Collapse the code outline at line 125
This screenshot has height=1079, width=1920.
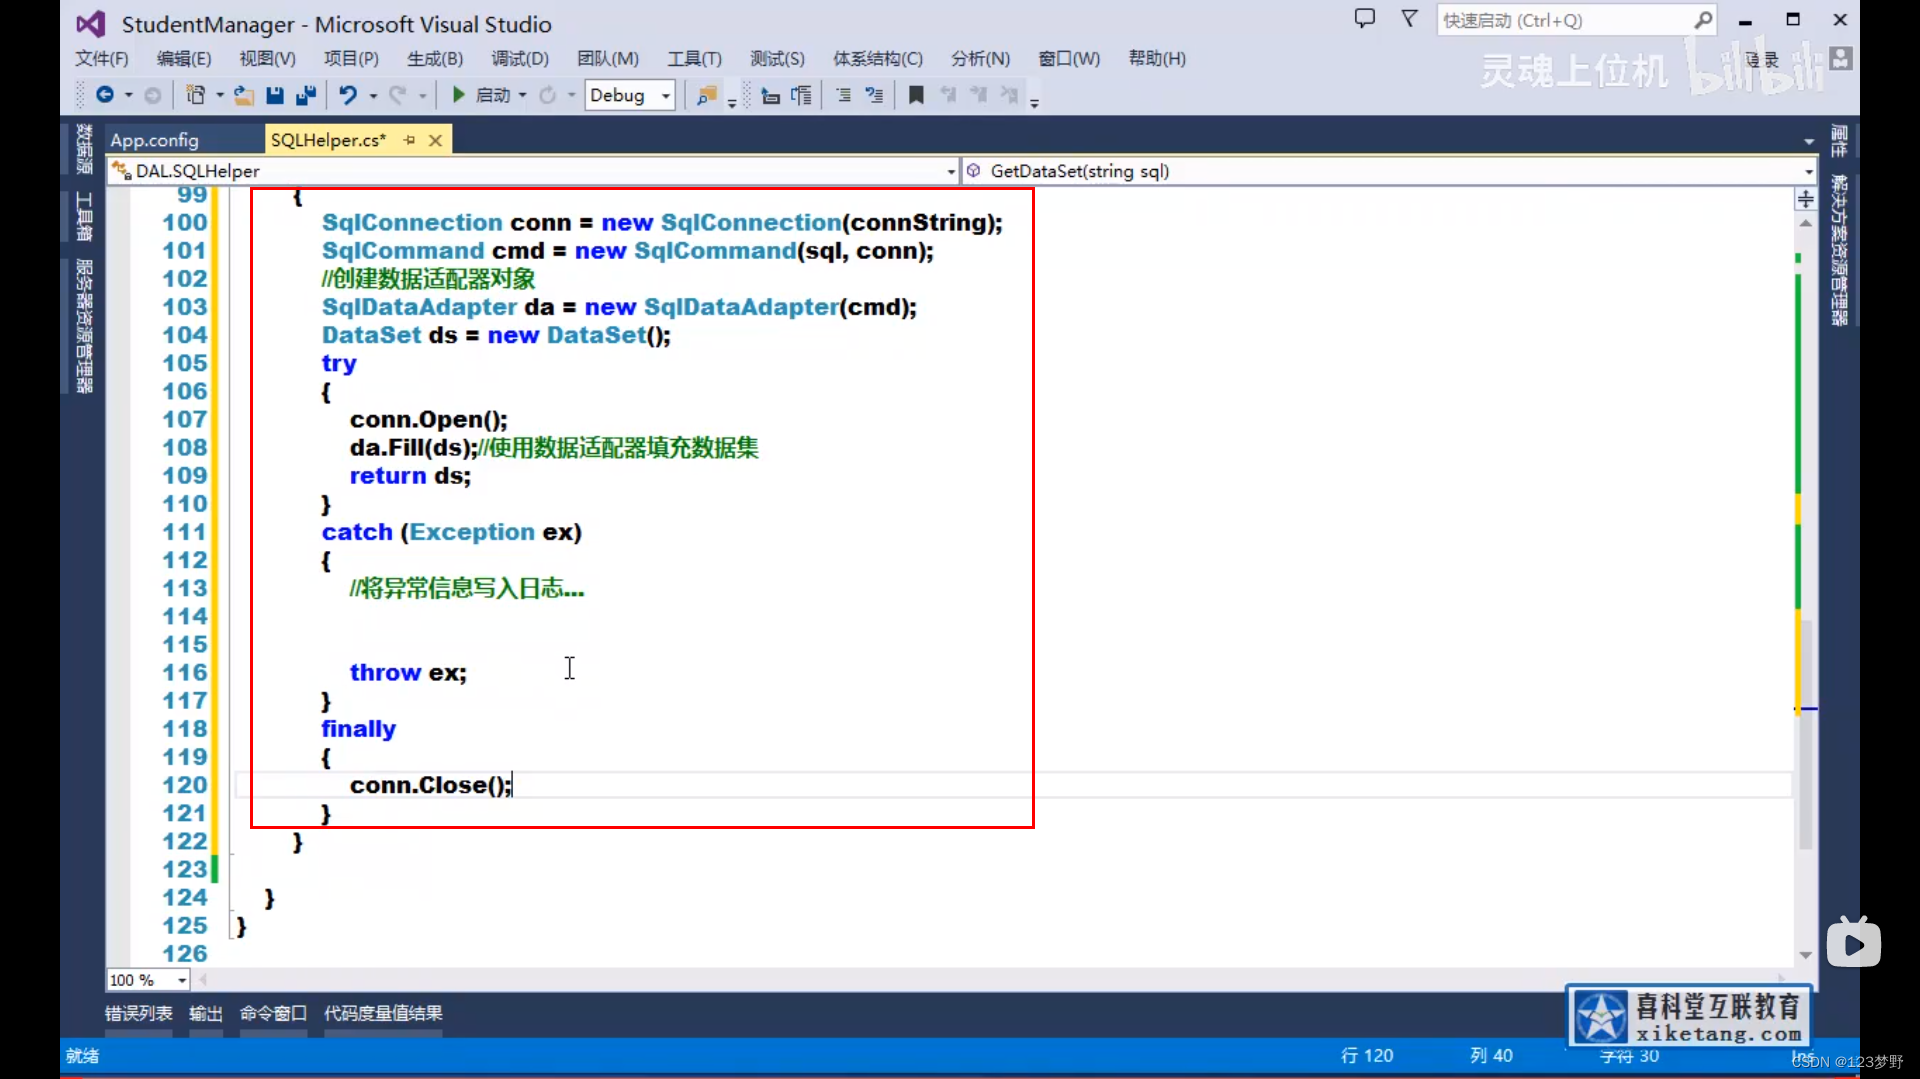234,927
